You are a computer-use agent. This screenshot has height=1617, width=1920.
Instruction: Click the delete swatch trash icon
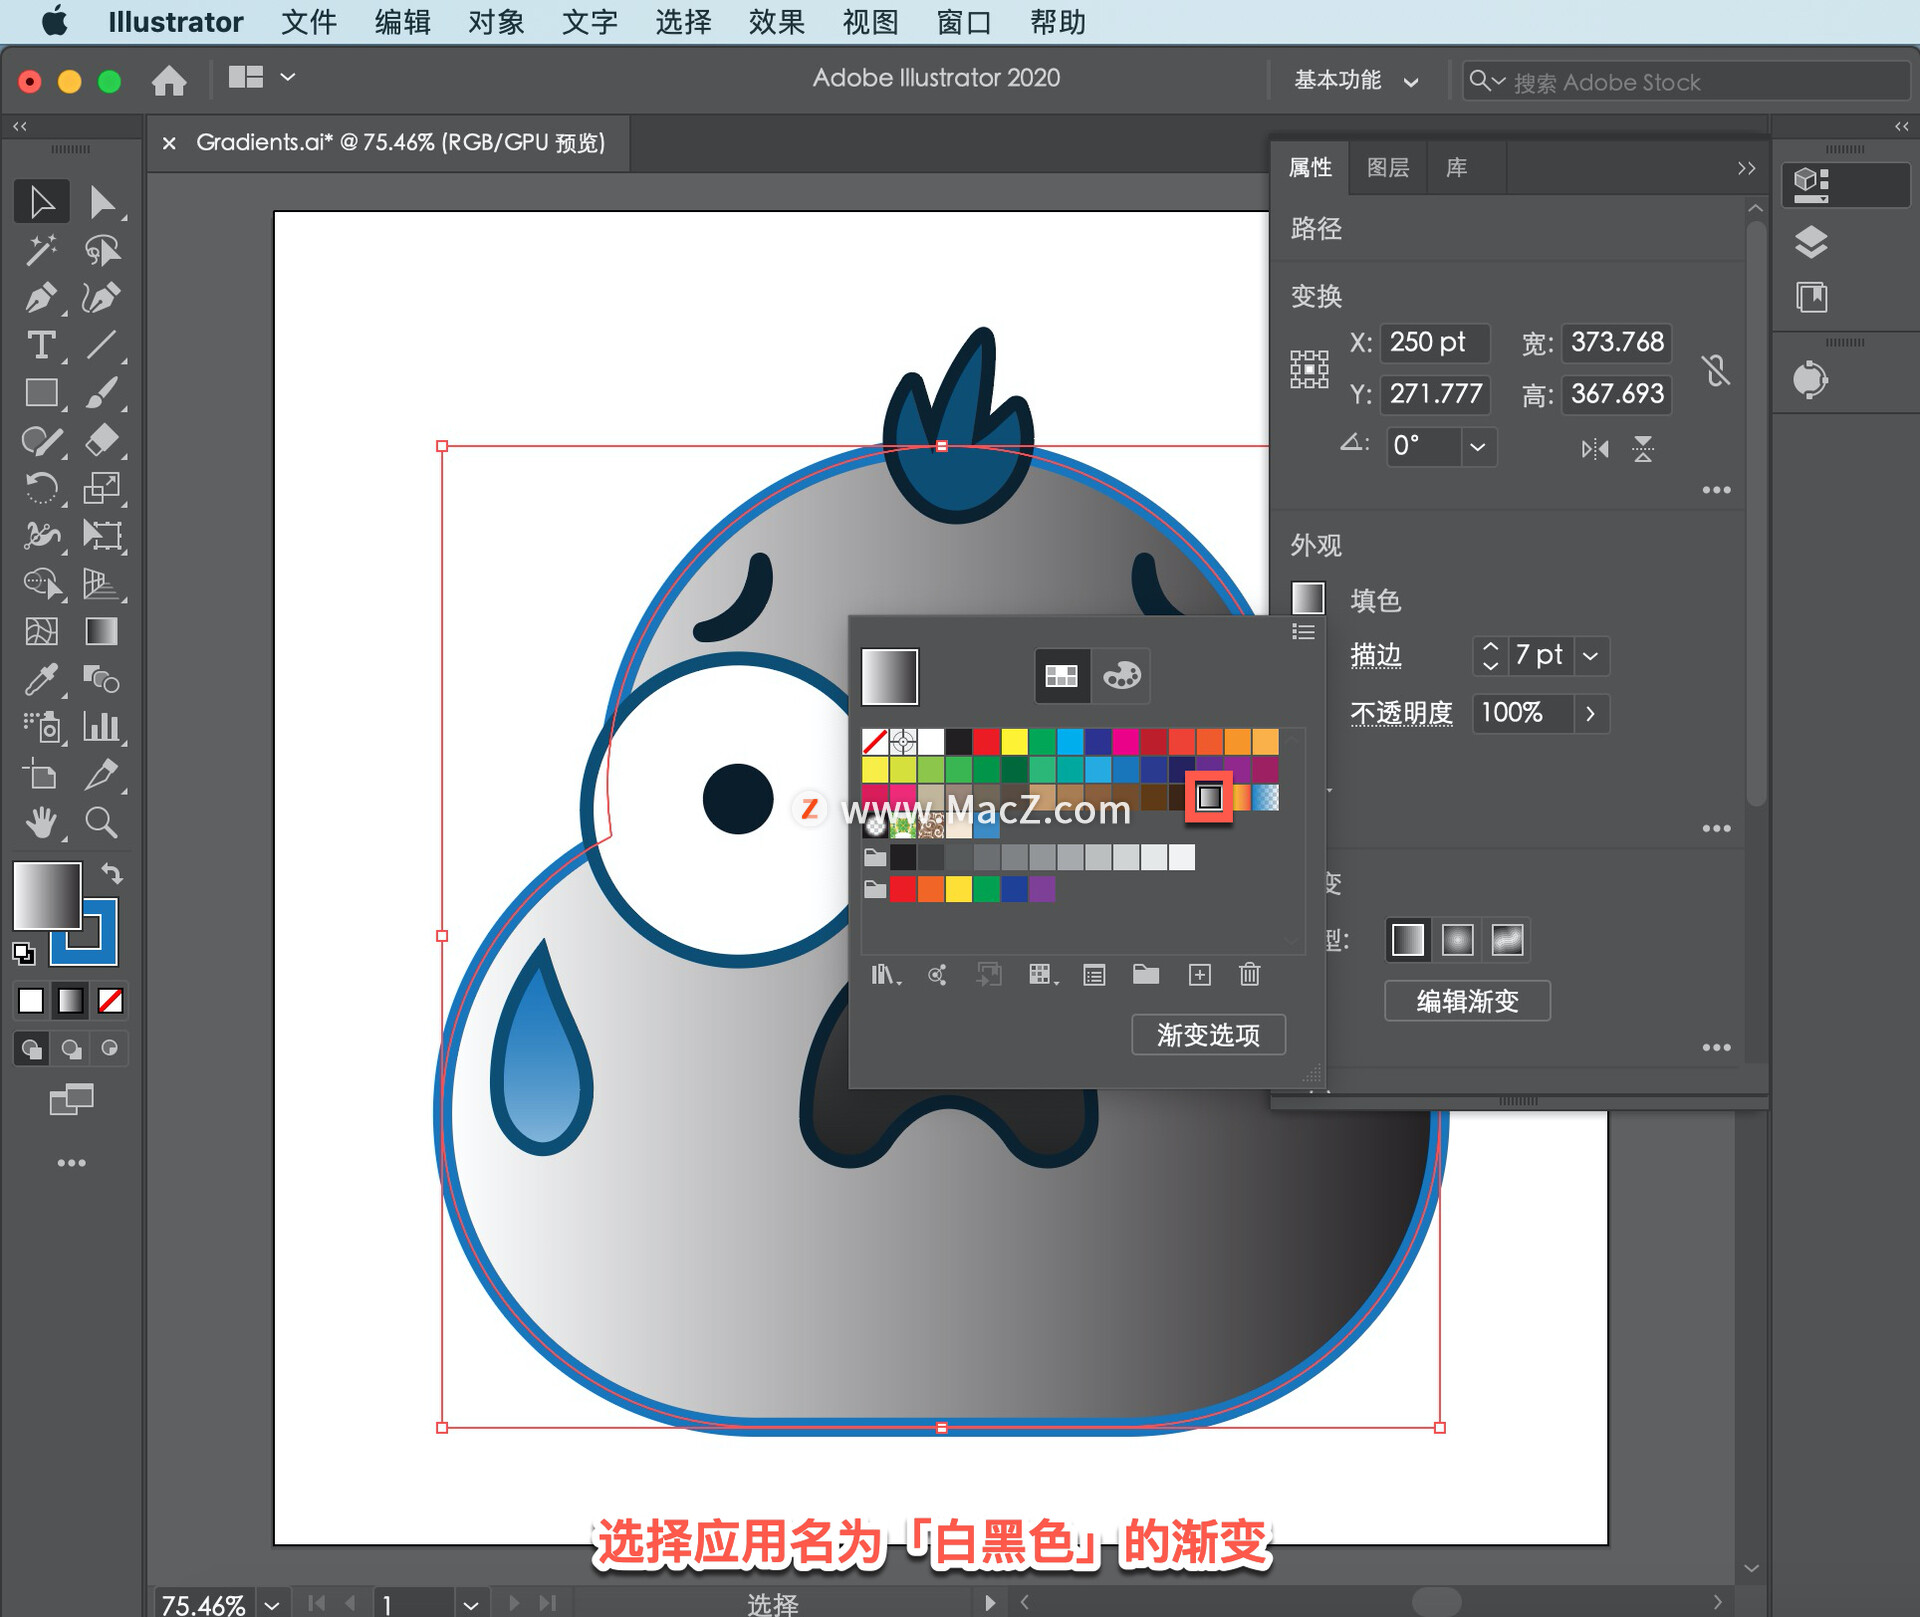(x=1250, y=975)
